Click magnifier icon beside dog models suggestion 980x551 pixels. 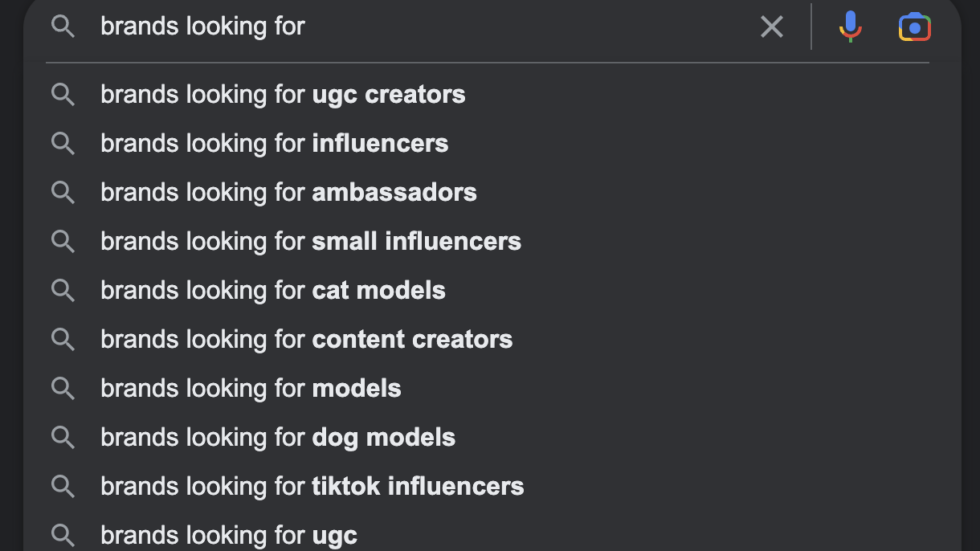(62, 437)
